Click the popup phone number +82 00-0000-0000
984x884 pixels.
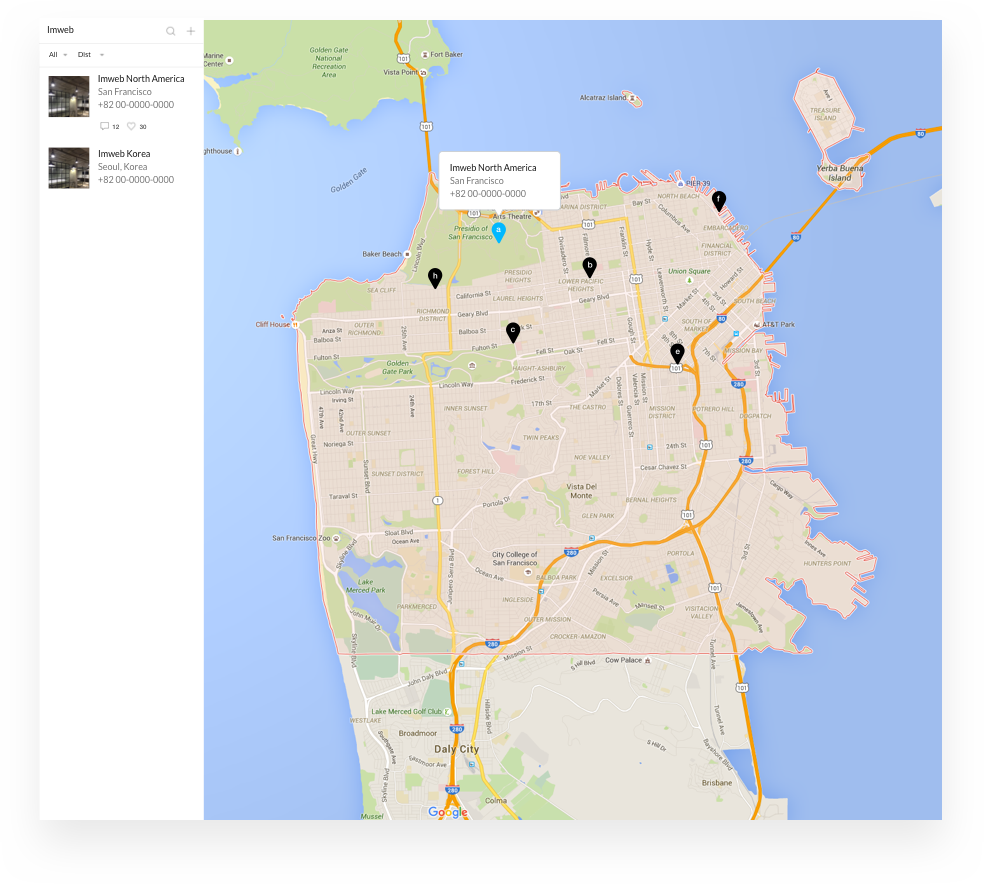[488, 194]
